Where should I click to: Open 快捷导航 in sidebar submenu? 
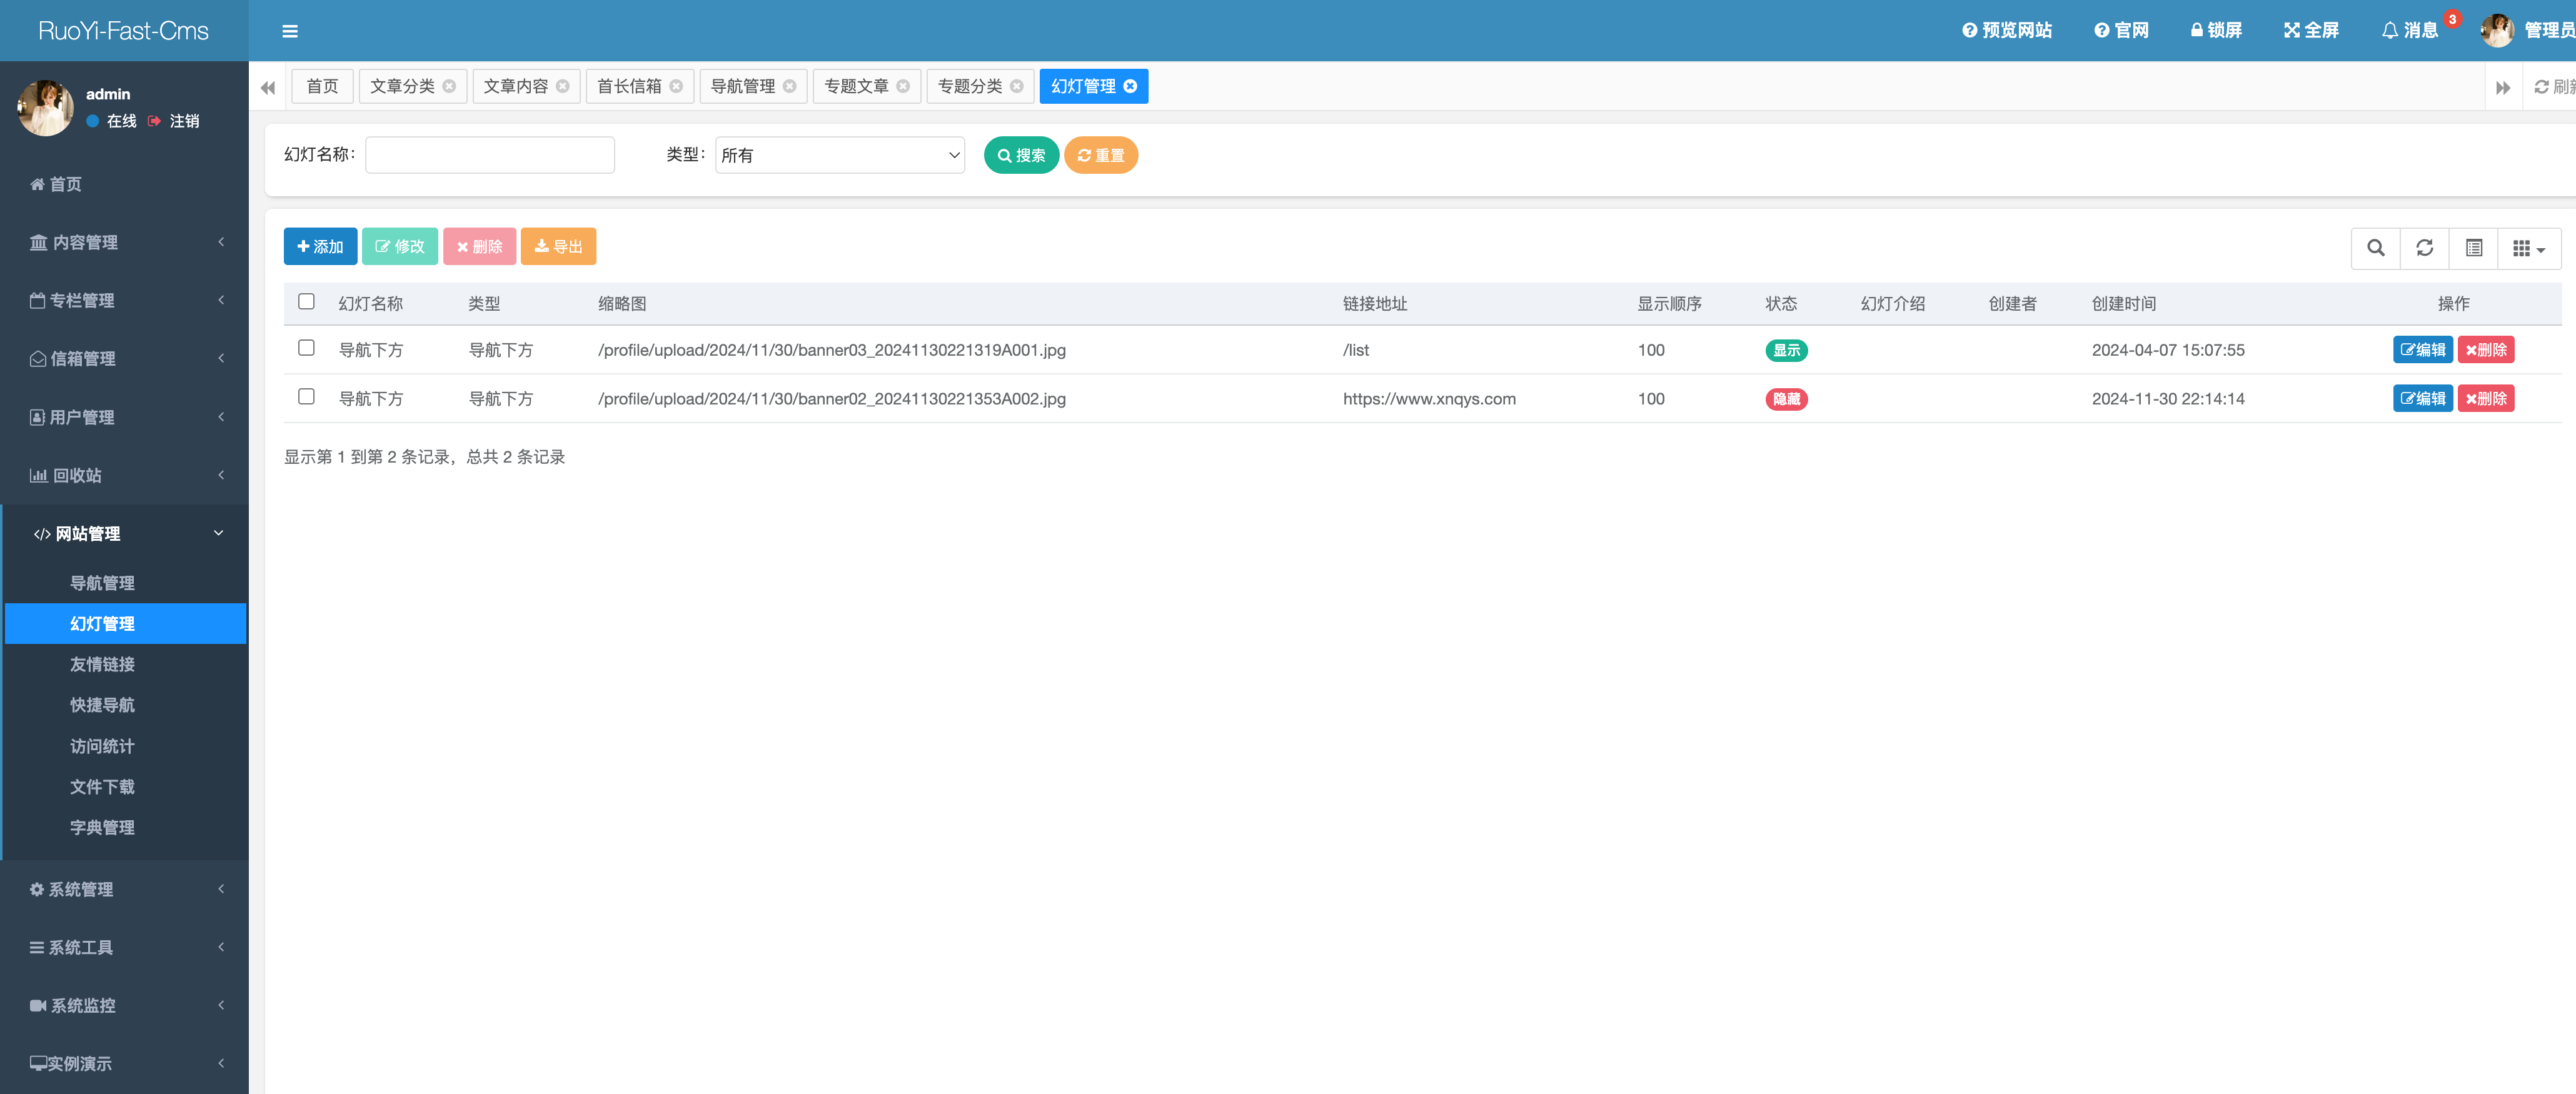pos(126,705)
